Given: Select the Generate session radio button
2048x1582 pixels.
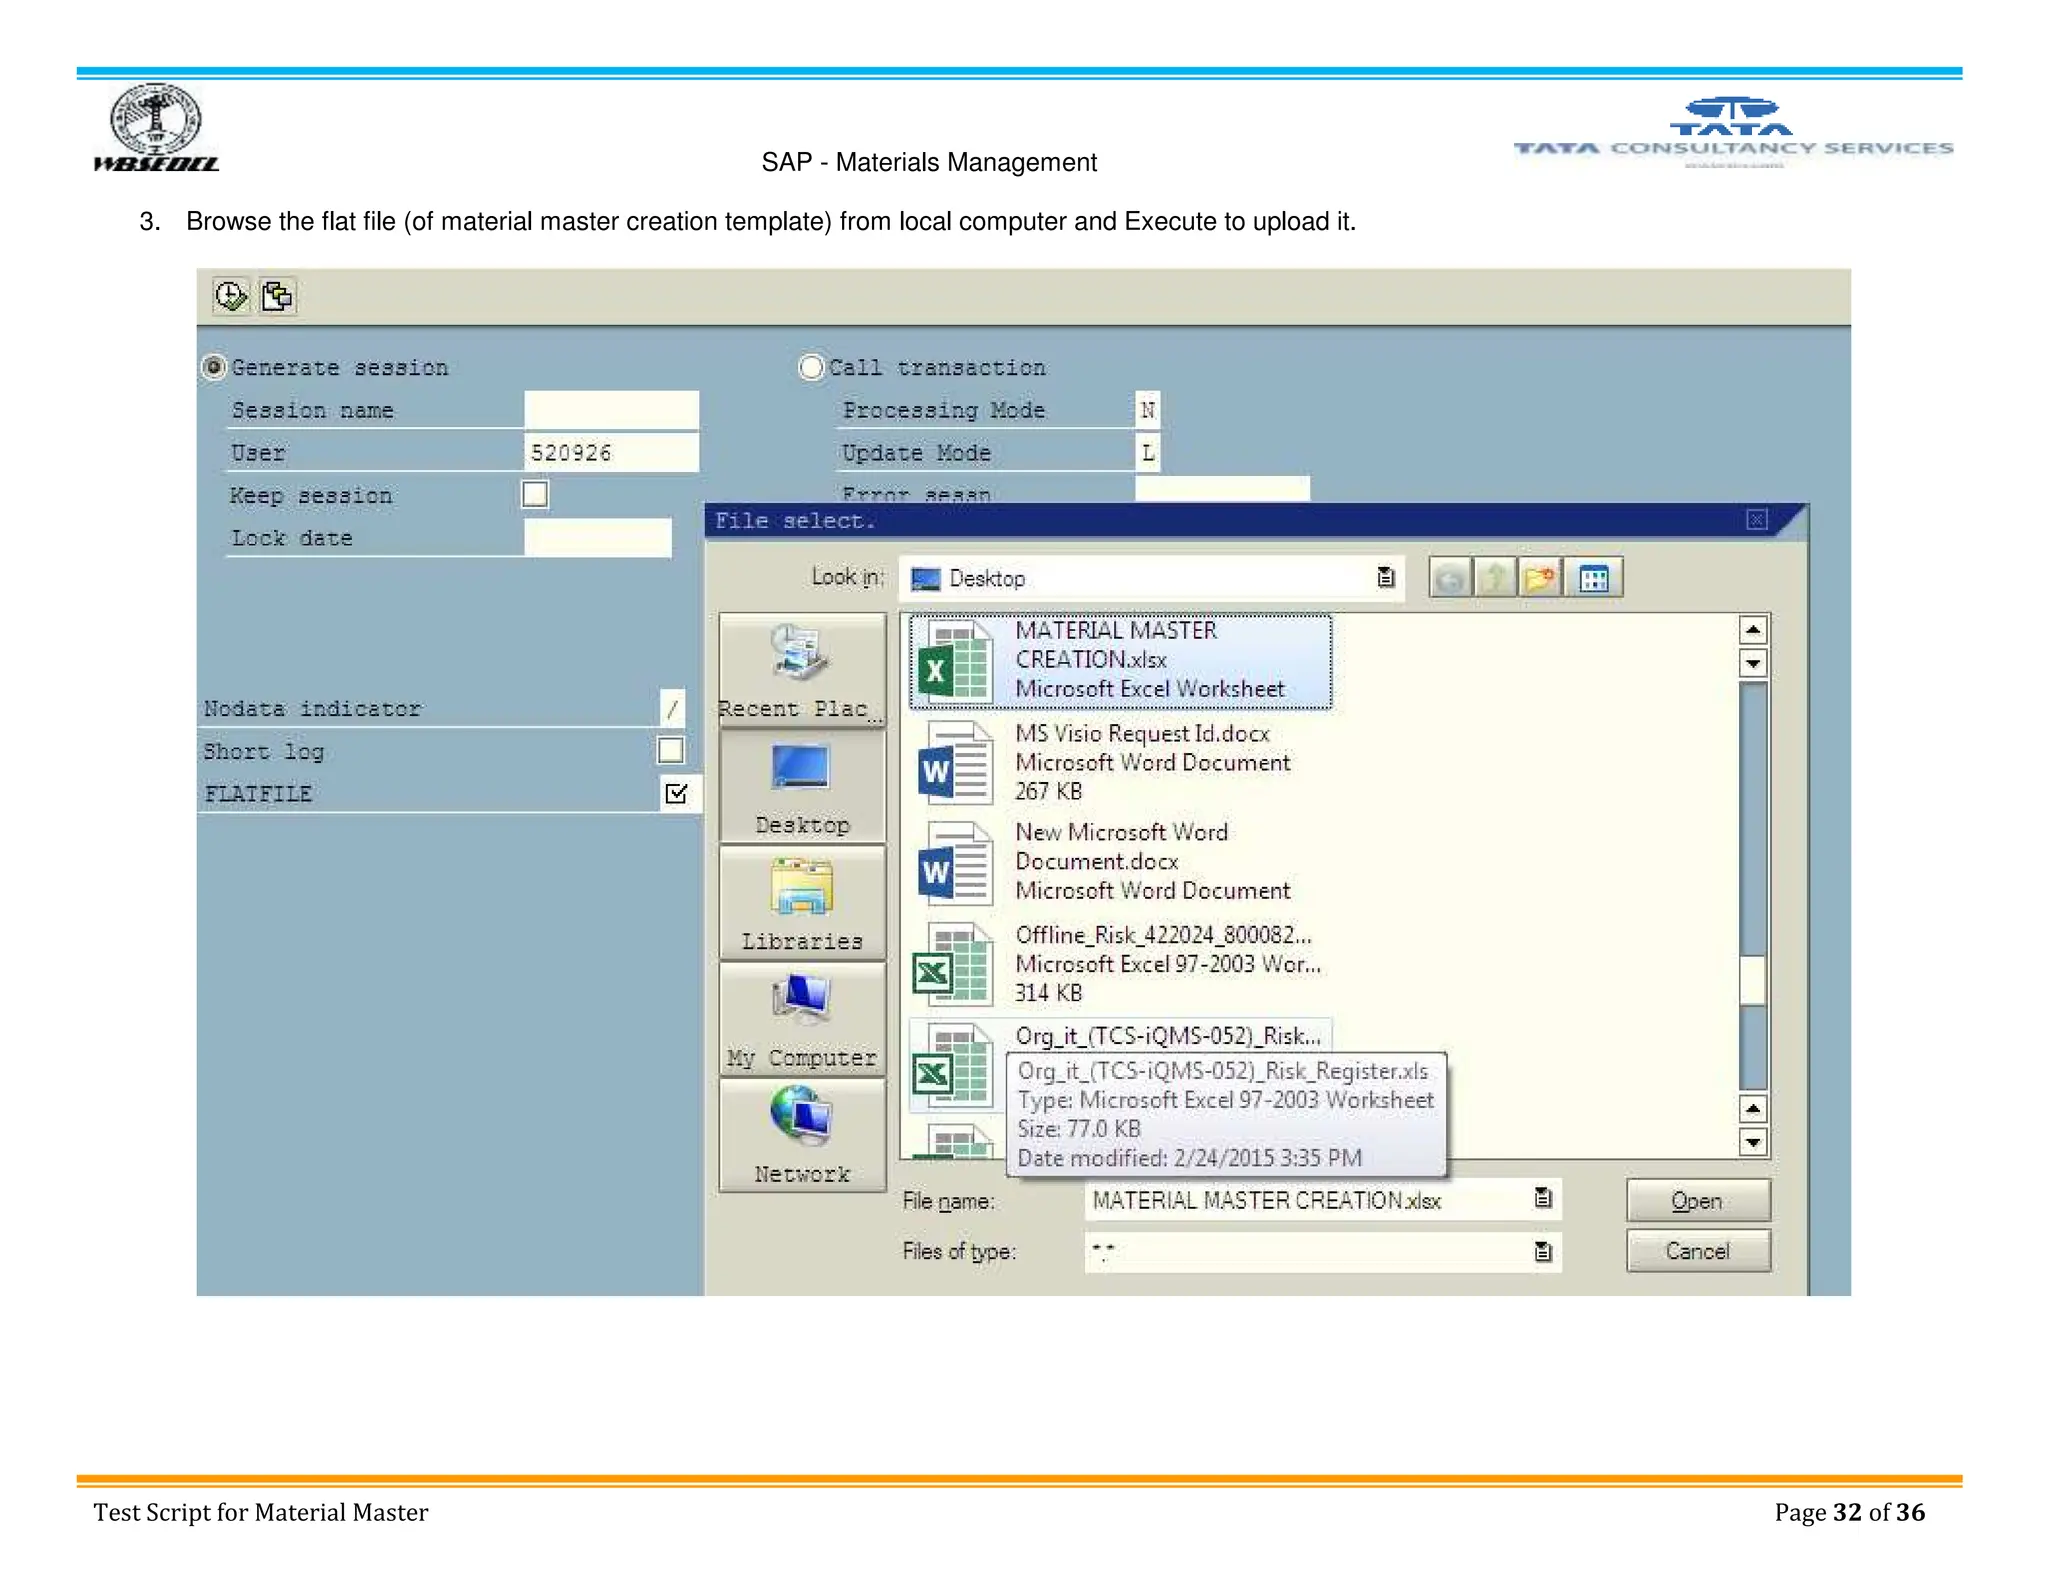Looking at the screenshot, I should pos(213,367).
